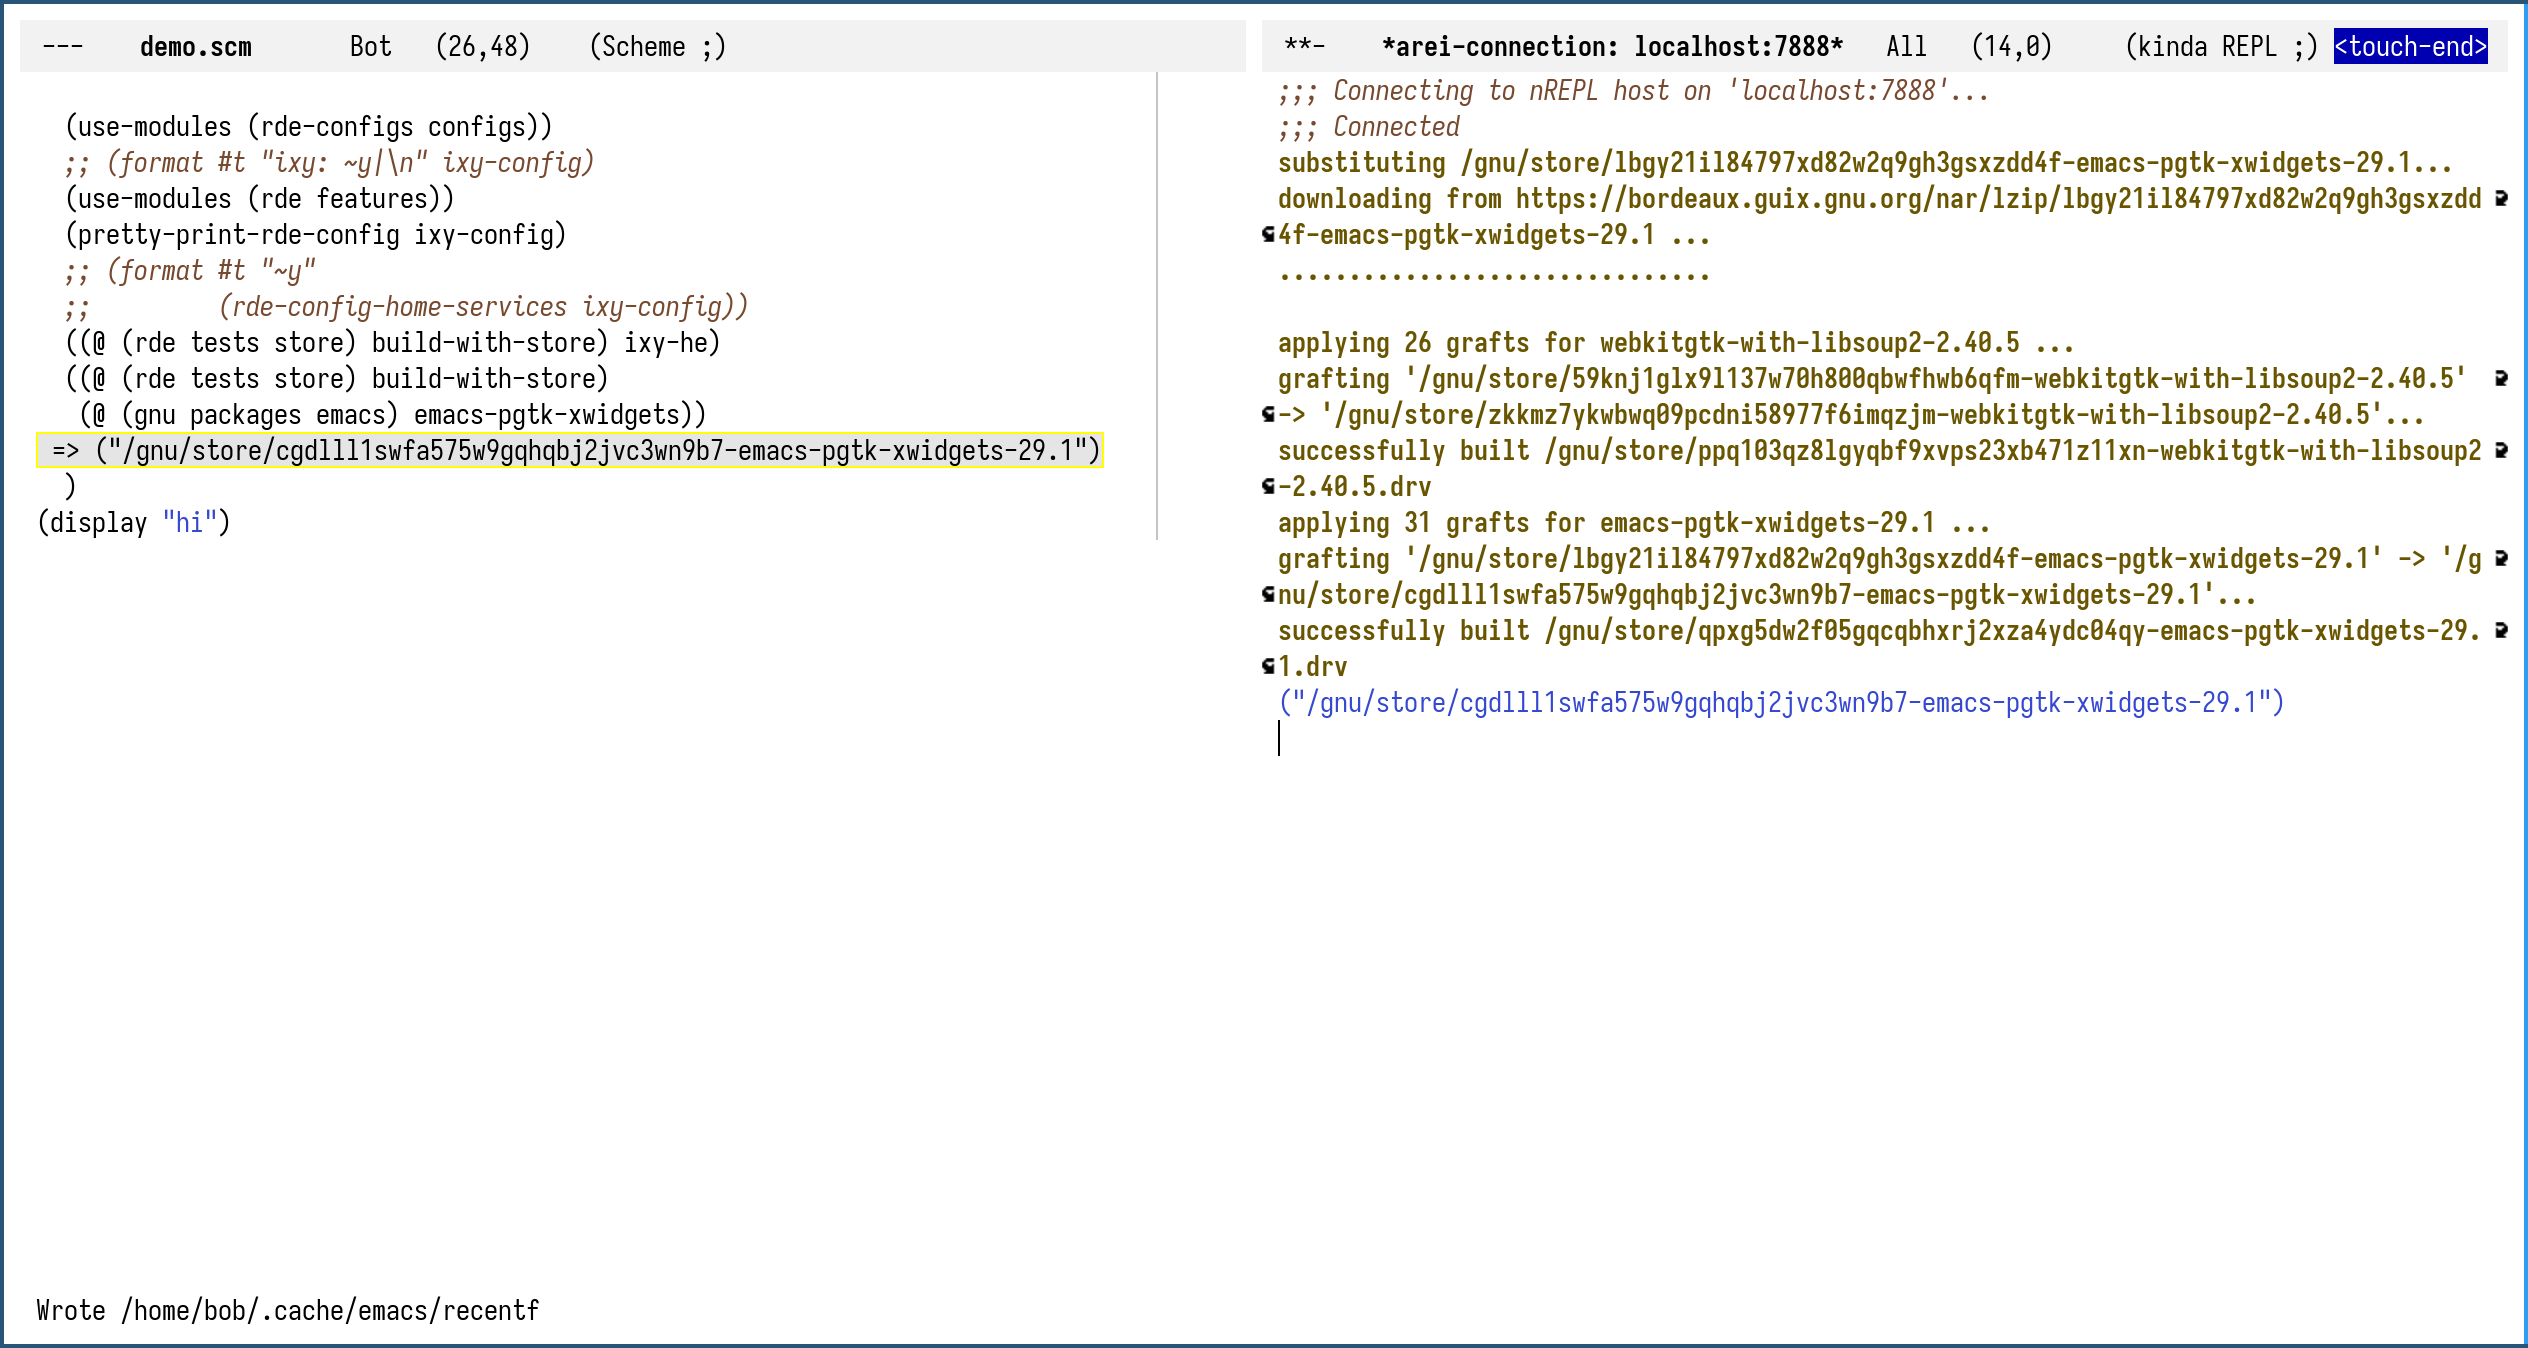Place cursor on (use-modules (rde features)) line
The height and width of the screenshot is (1348, 2528).
click(x=260, y=199)
